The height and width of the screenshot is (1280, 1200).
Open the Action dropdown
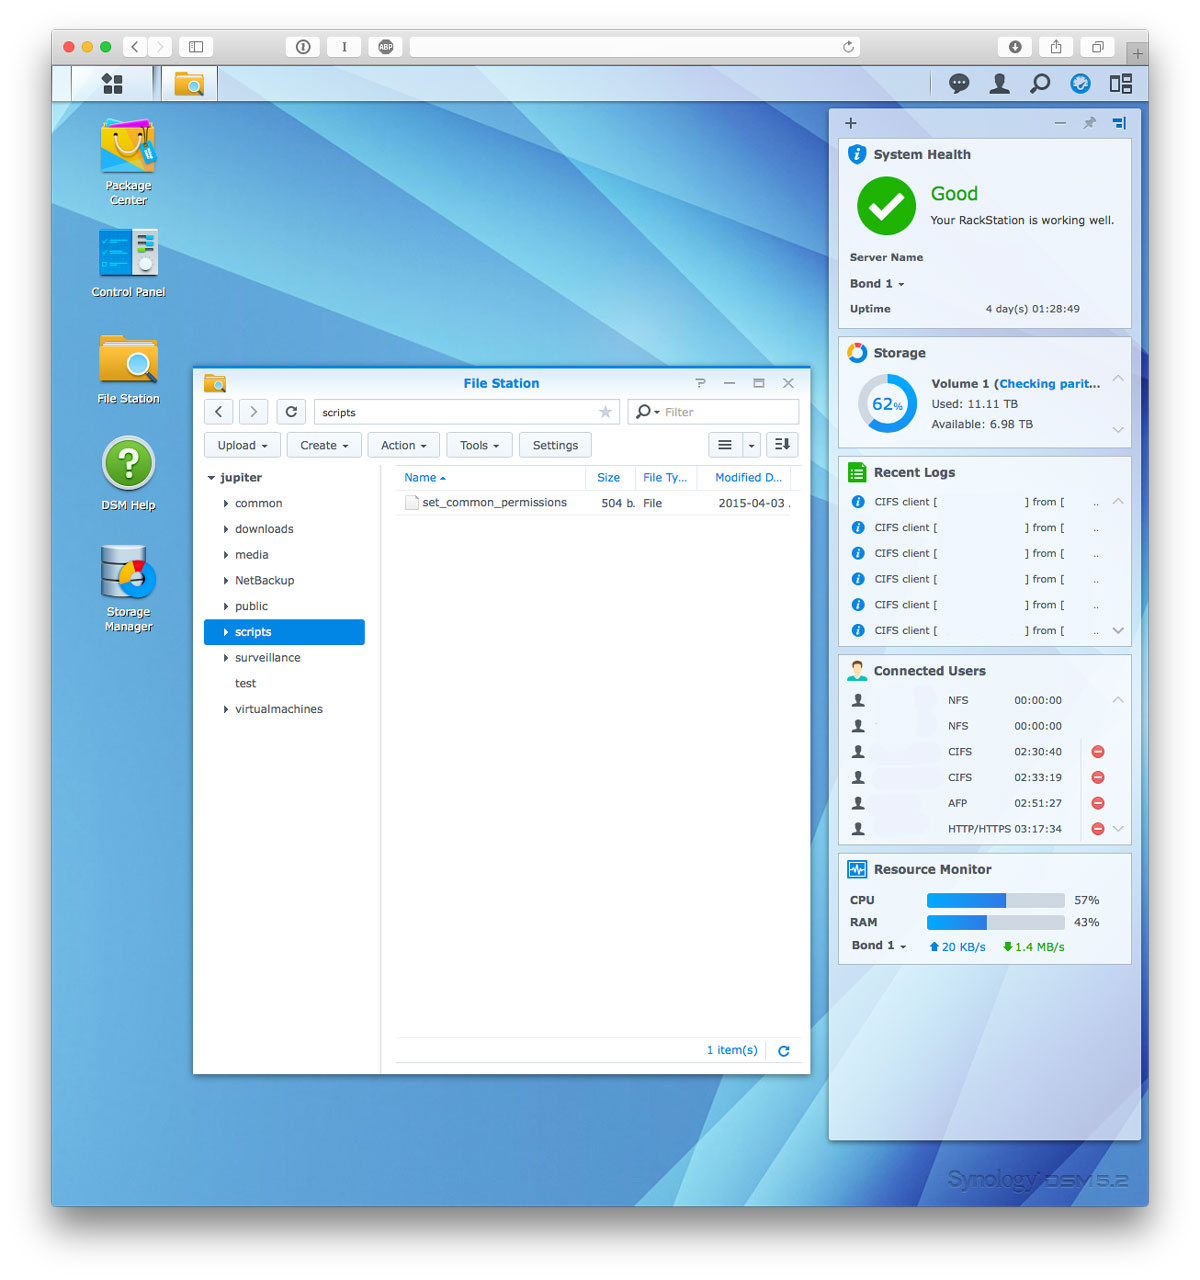point(404,445)
